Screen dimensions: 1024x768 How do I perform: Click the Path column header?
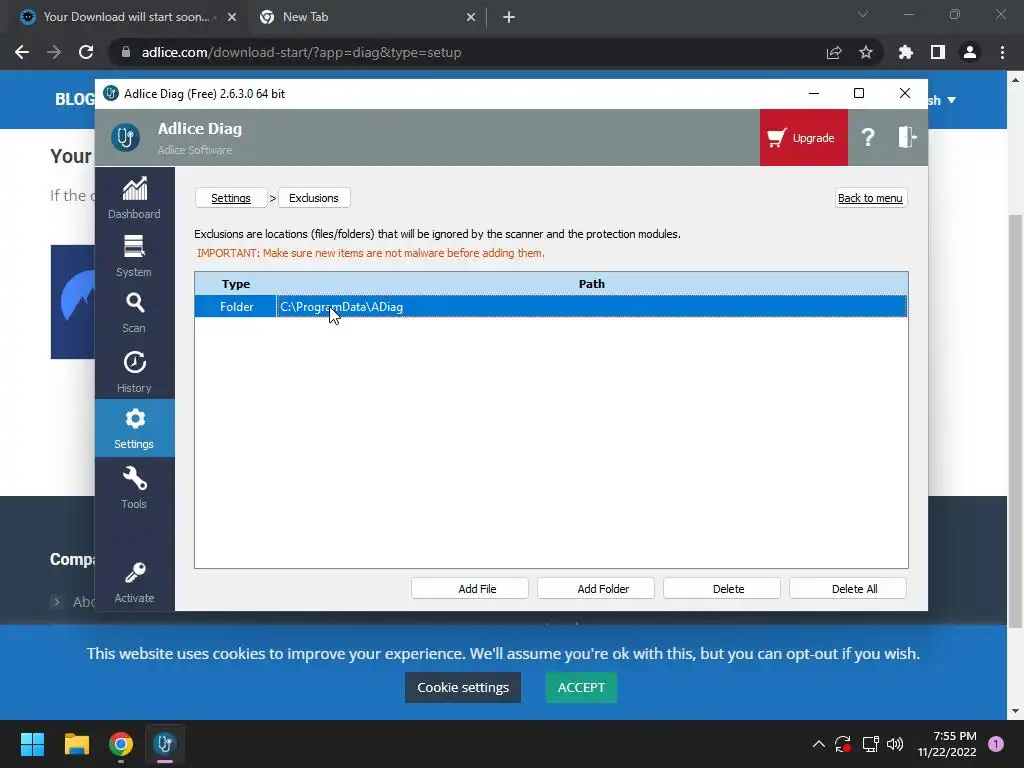tap(592, 284)
